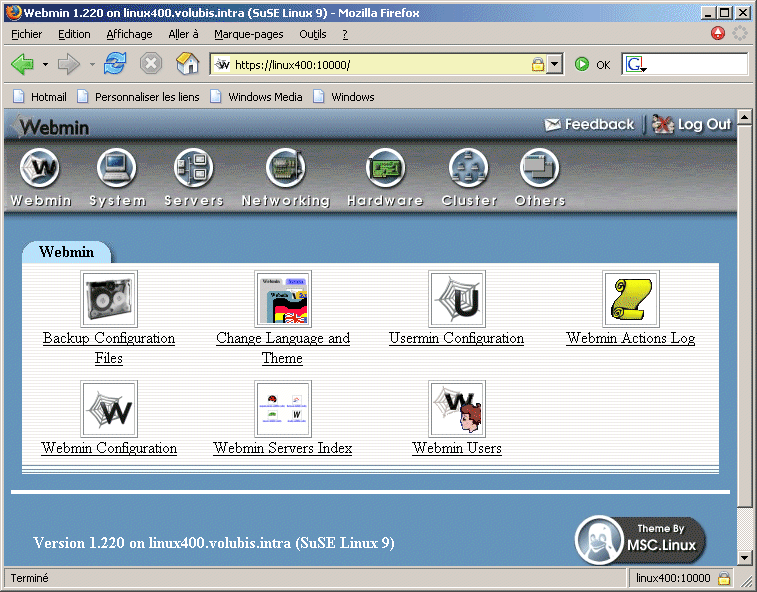This screenshot has width=757, height=592.
Task: Open the Hotmail bookmark
Action: pos(40,97)
